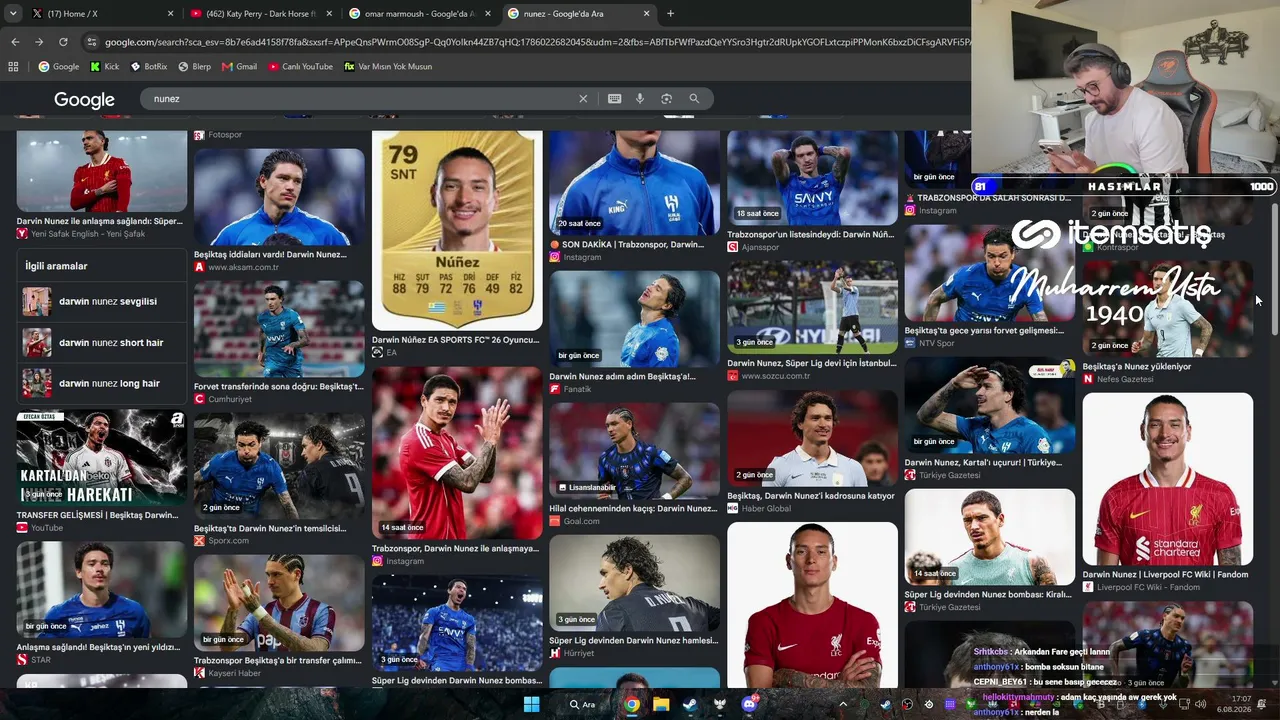Open the on-screen keyboard input tool
This screenshot has width=1280, height=720.
tap(614, 99)
